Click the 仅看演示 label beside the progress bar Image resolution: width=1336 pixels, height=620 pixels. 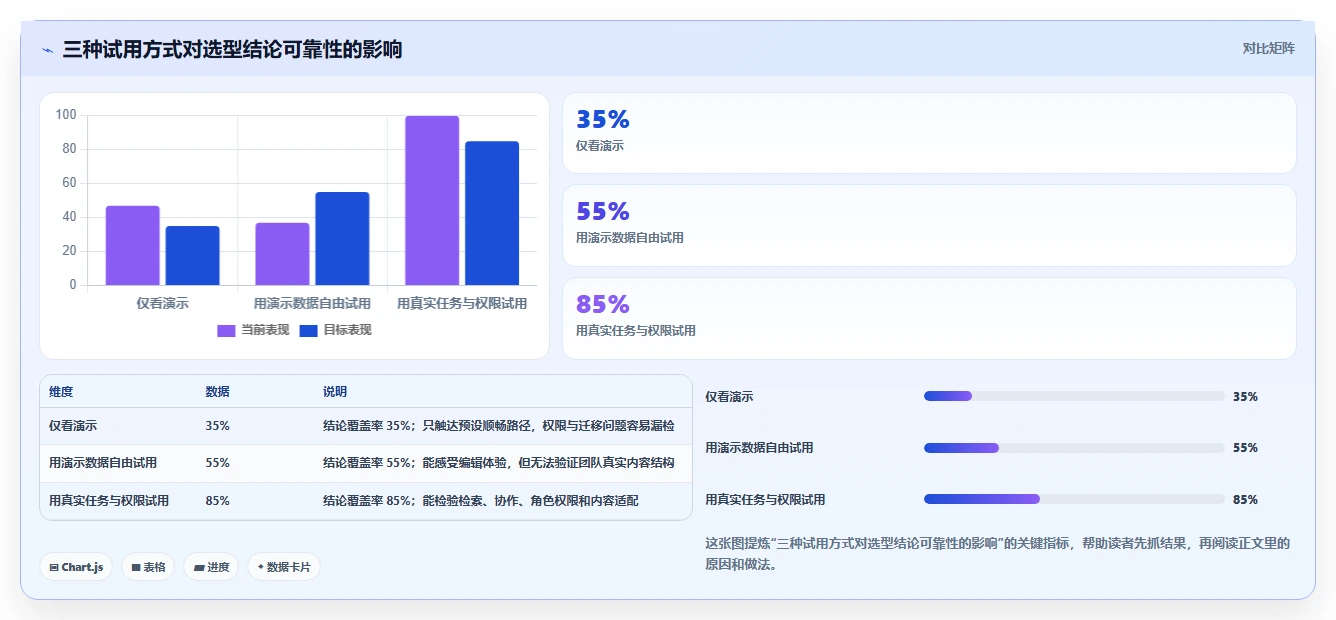pyautogui.click(x=729, y=397)
